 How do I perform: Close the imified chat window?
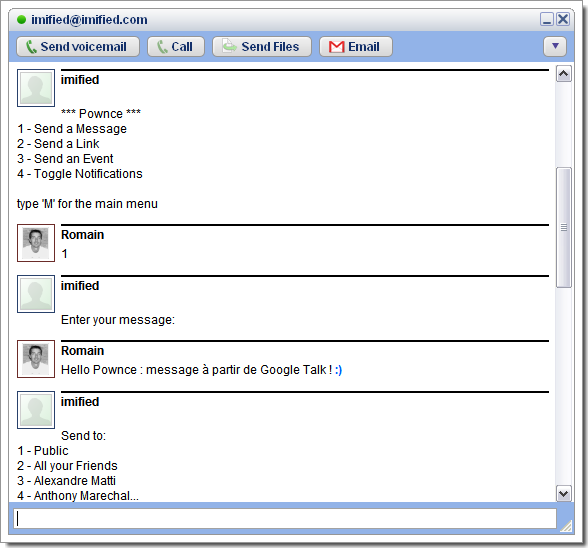(x=563, y=19)
